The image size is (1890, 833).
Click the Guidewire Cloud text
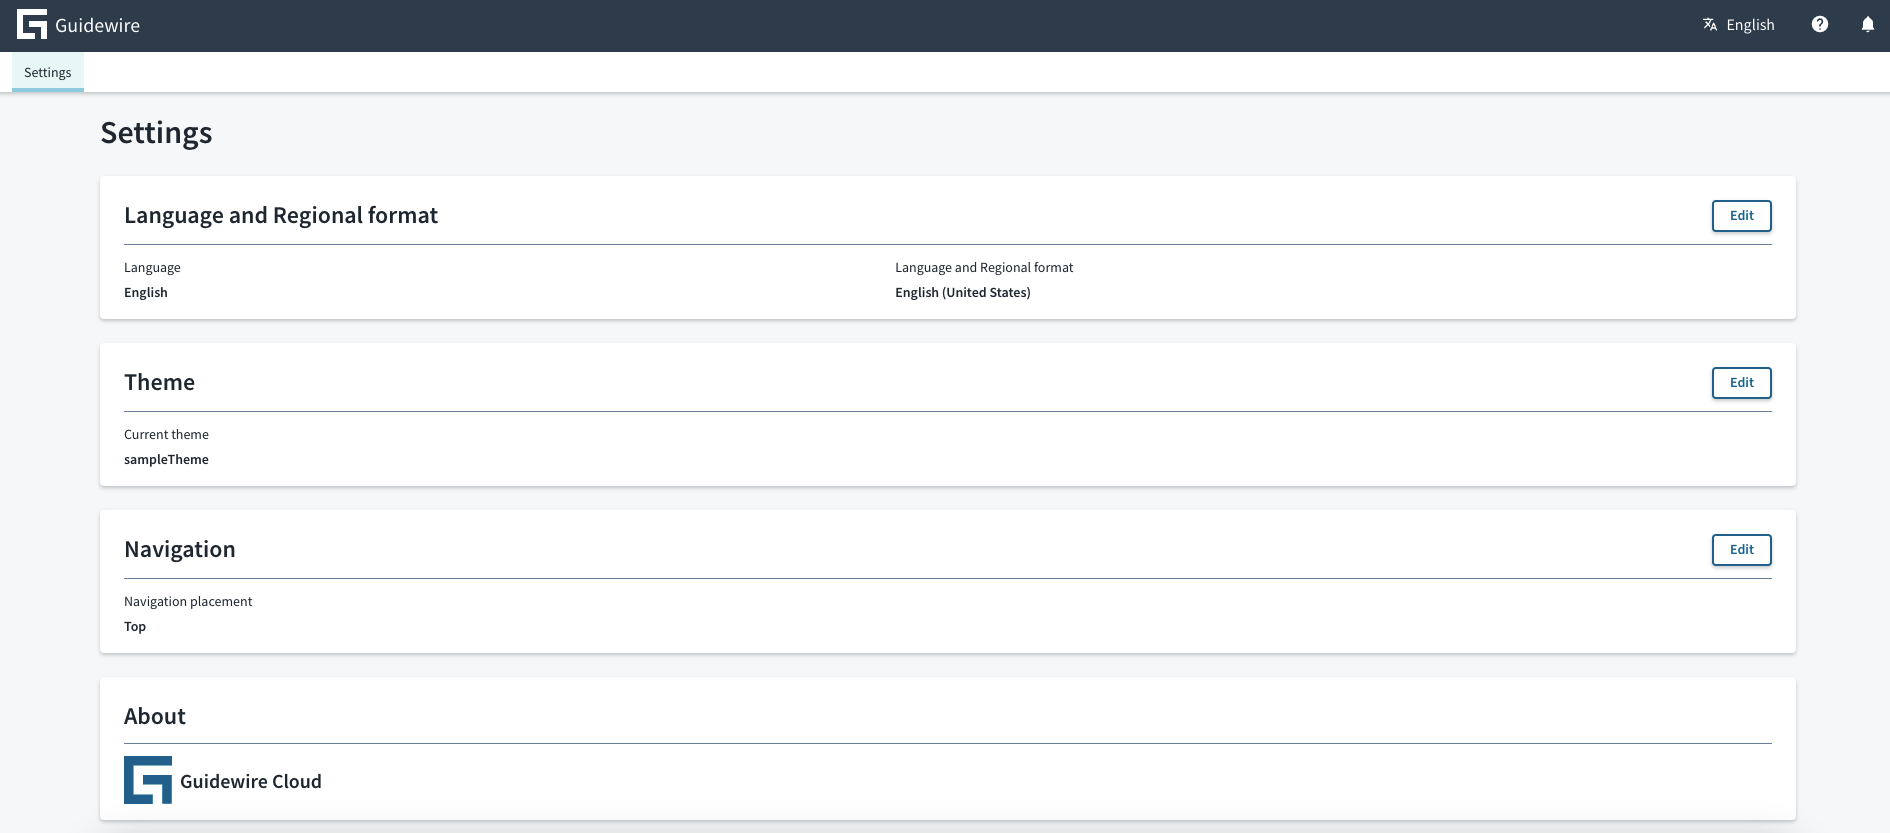[251, 781]
